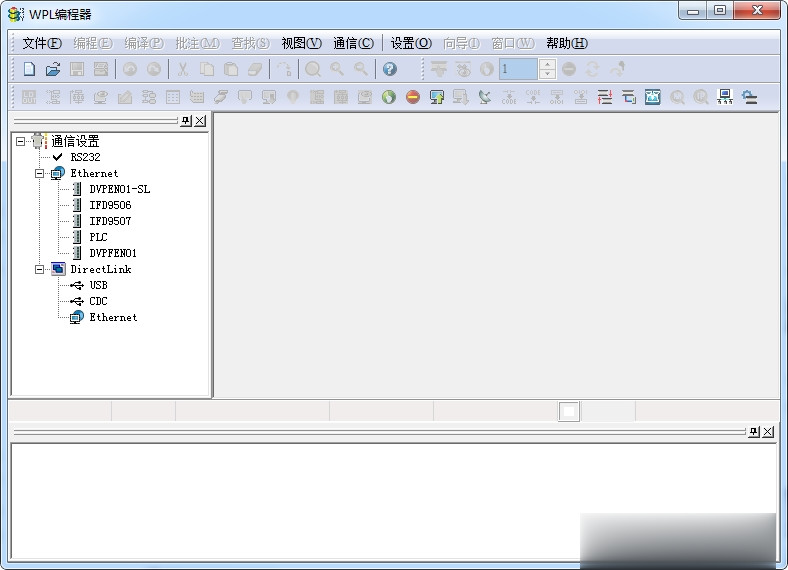Click the grayed-out circular refresh arrows icon
Image resolution: width=788 pixels, height=570 pixels.
tap(593, 69)
